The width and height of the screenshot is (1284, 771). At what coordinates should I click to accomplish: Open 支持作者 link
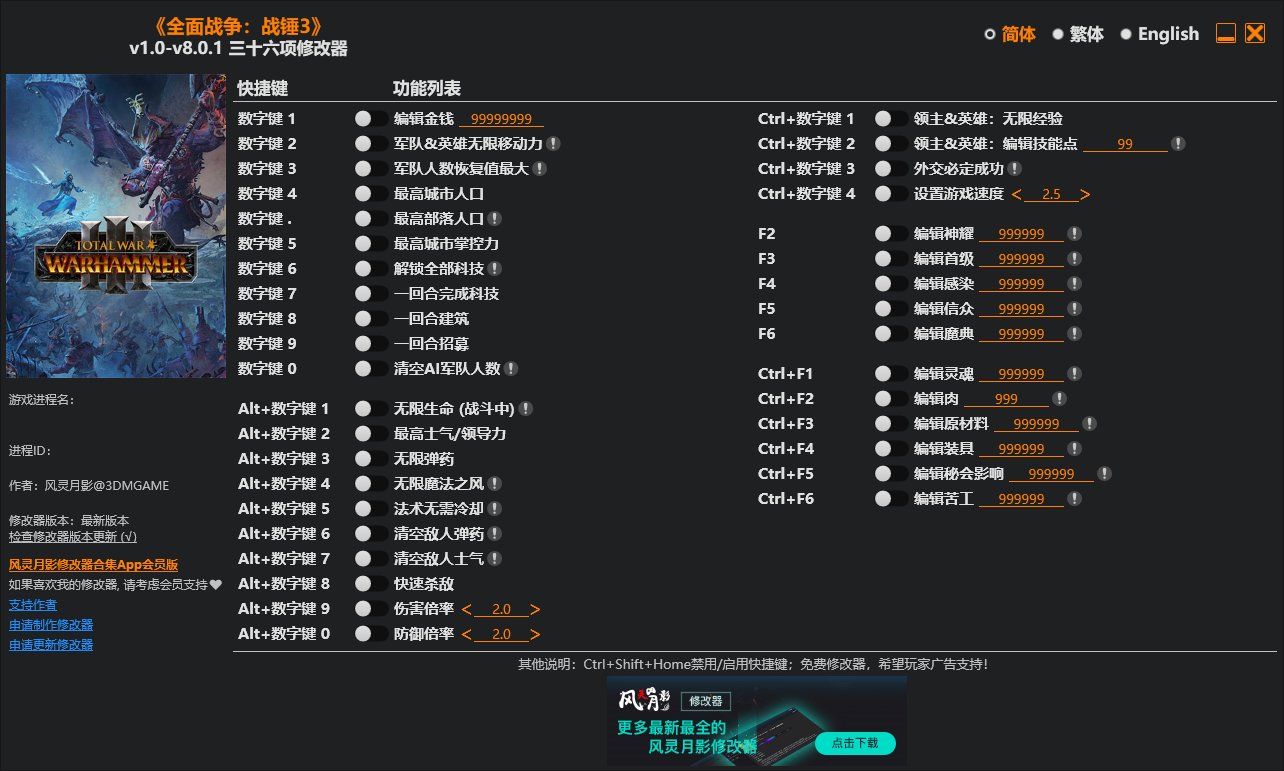[x=33, y=605]
